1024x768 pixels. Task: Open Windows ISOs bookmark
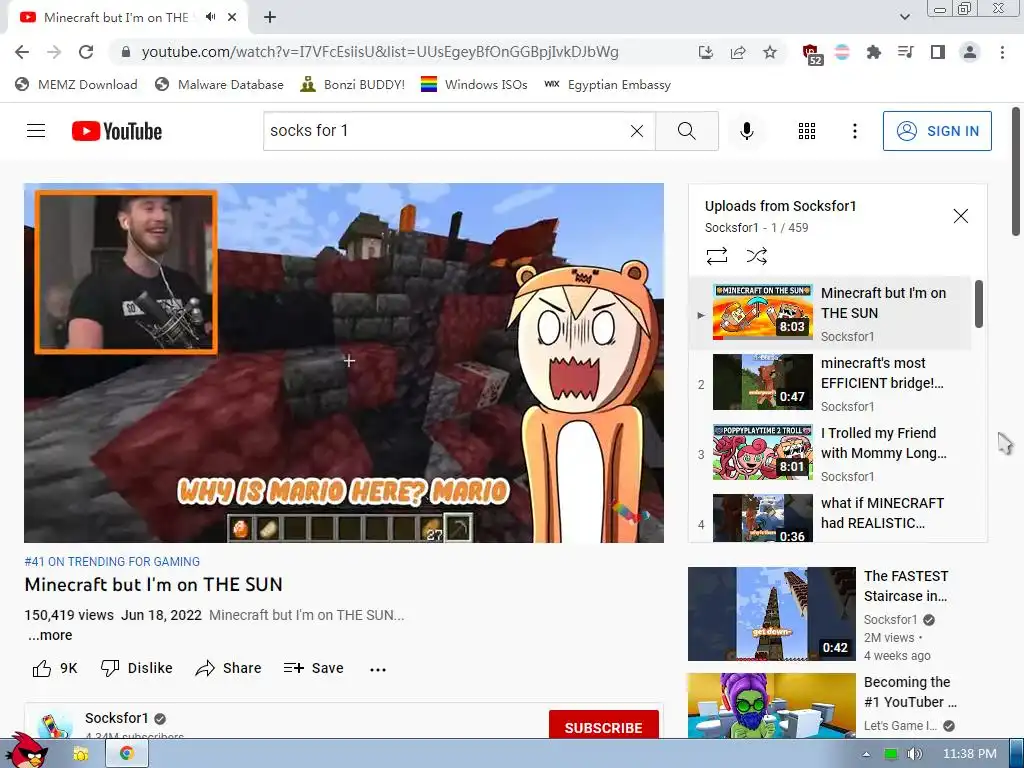coord(474,84)
